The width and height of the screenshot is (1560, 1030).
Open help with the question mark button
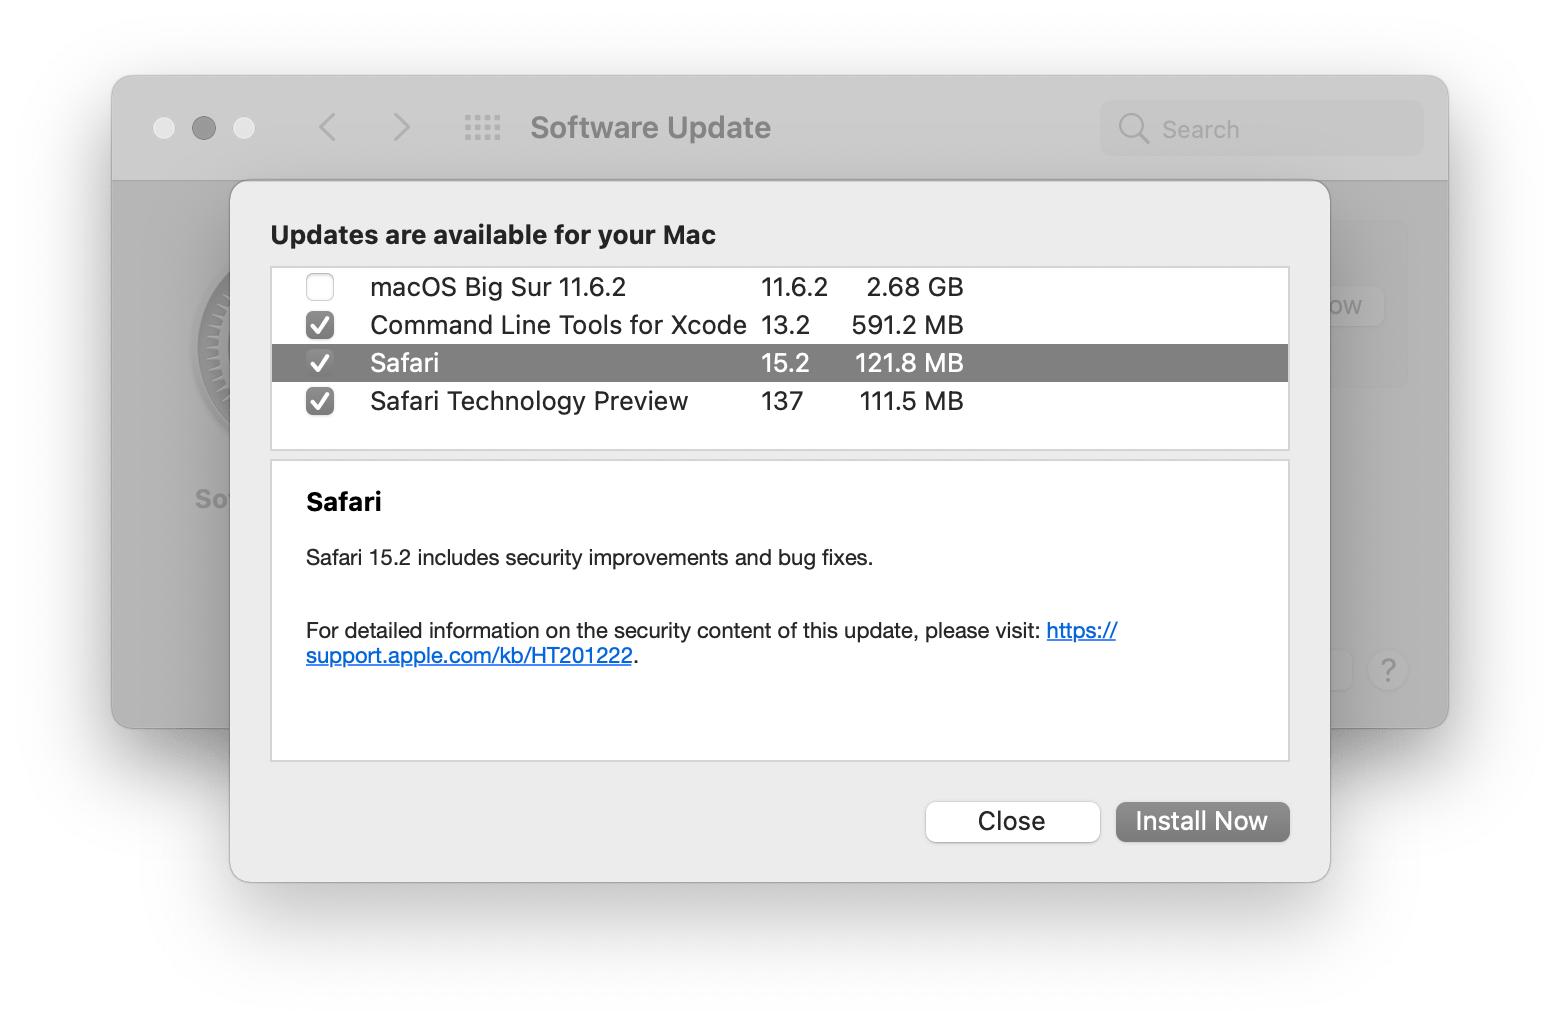(1388, 670)
